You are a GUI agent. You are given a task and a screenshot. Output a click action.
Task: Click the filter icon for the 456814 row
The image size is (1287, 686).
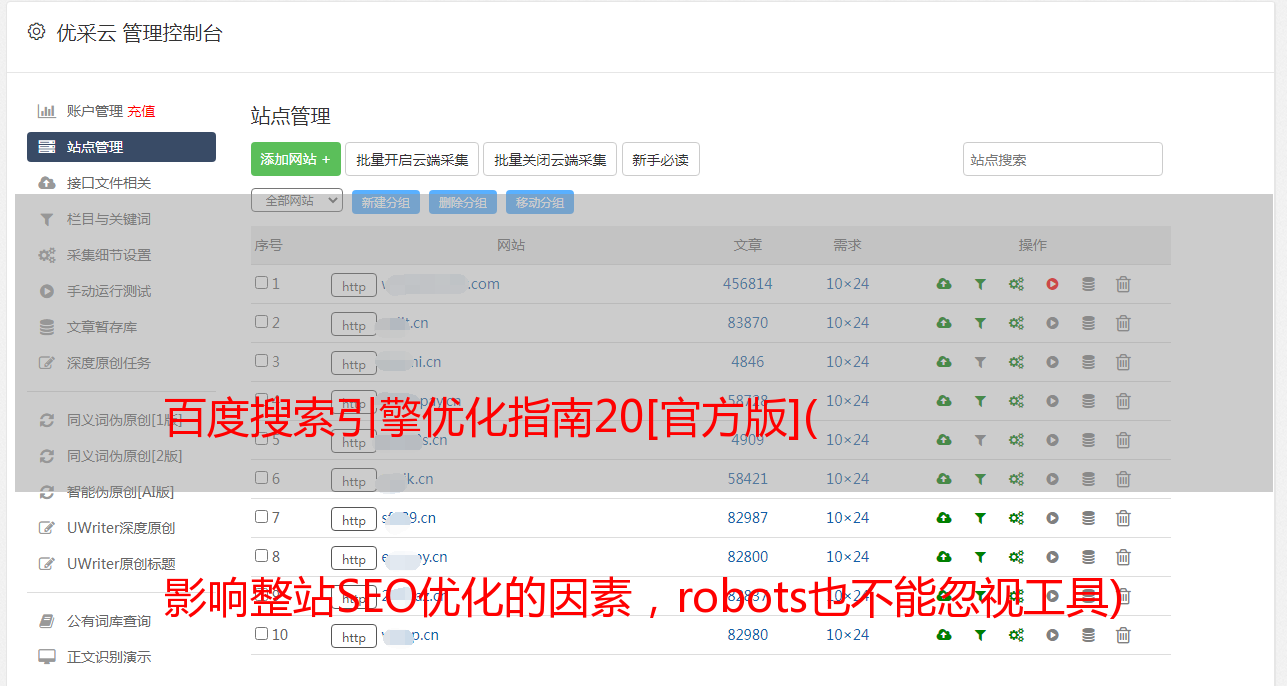980,284
